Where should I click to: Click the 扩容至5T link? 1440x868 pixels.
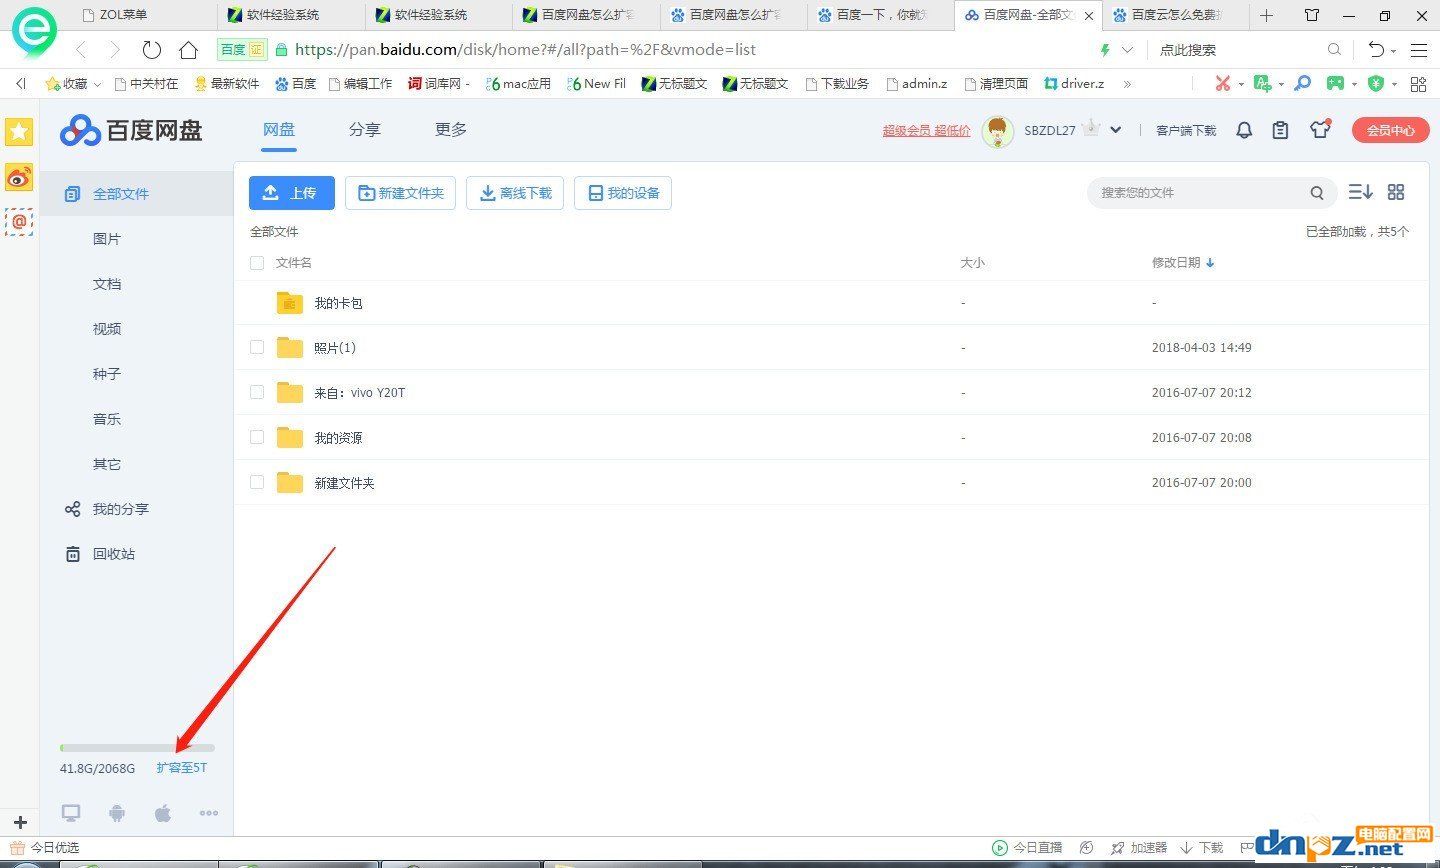click(182, 768)
